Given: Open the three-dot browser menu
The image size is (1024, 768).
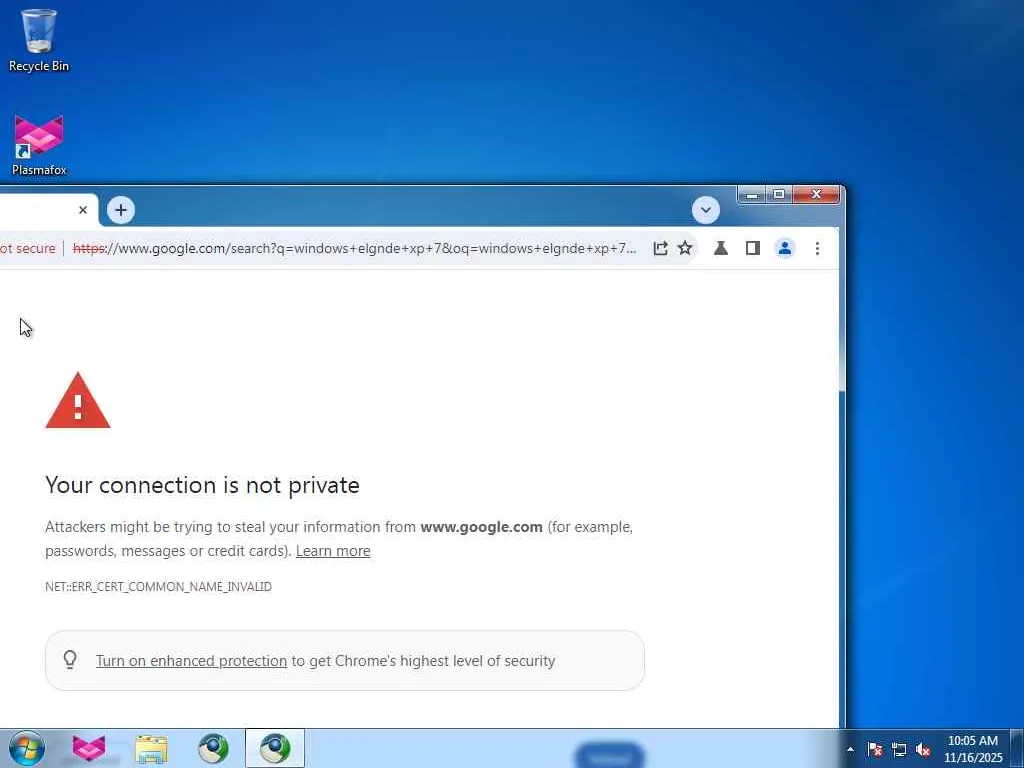Looking at the screenshot, I should pyautogui.click(x=817, y=248).
